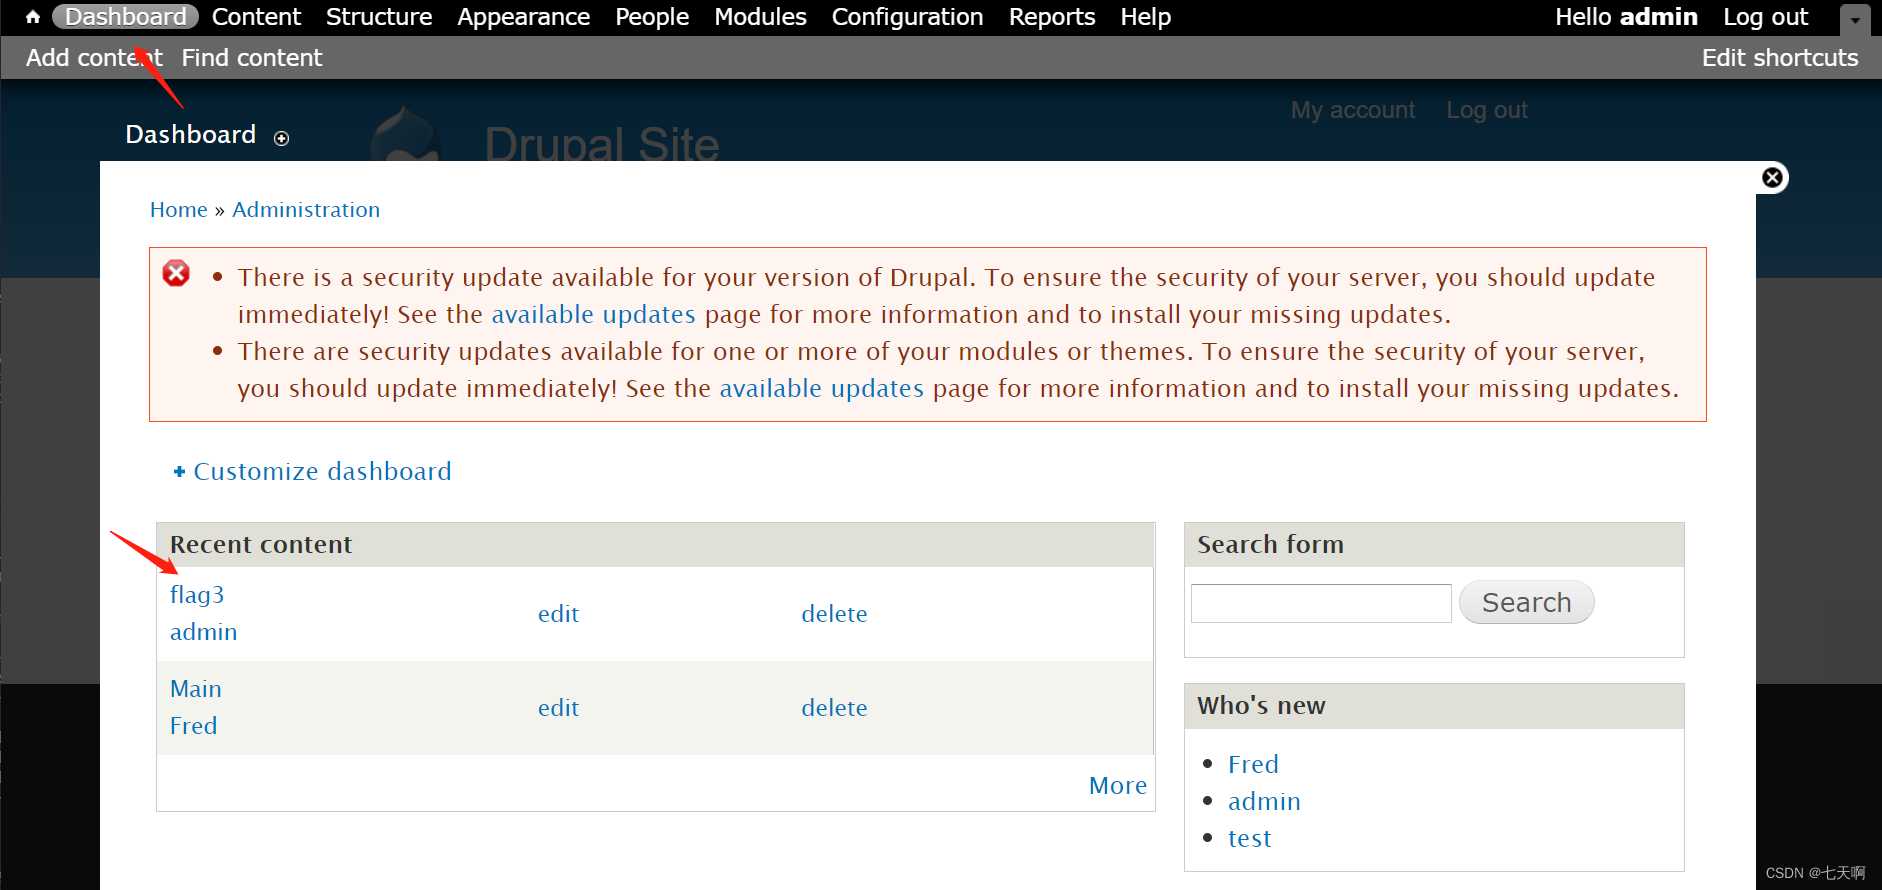This screenshot has height=890, width=1882.
Task: Open Fred in Who's new
Action: click(1253, 764)
